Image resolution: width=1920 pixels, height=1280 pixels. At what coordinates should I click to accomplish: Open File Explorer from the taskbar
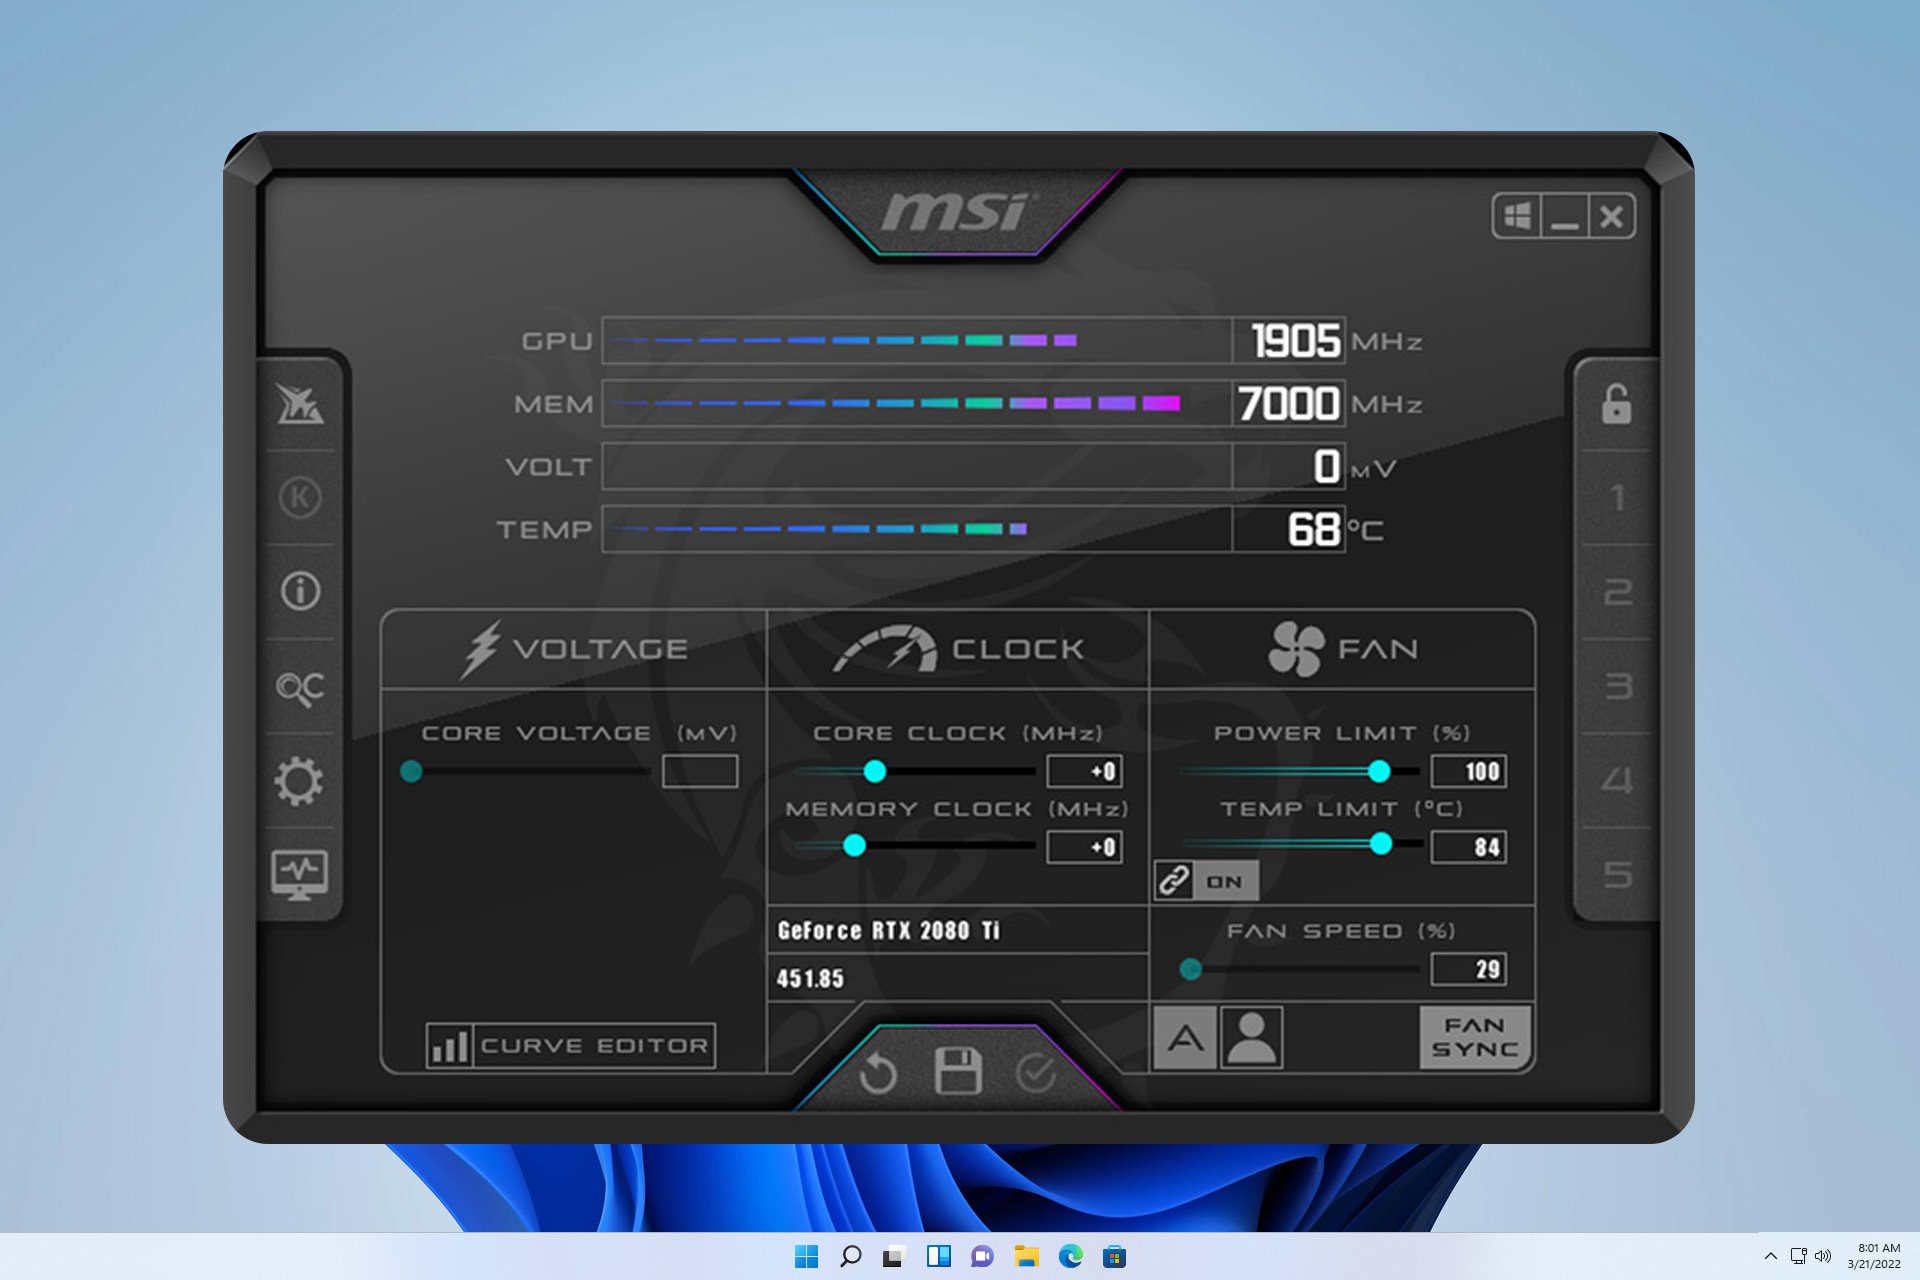point(1026,1256)
